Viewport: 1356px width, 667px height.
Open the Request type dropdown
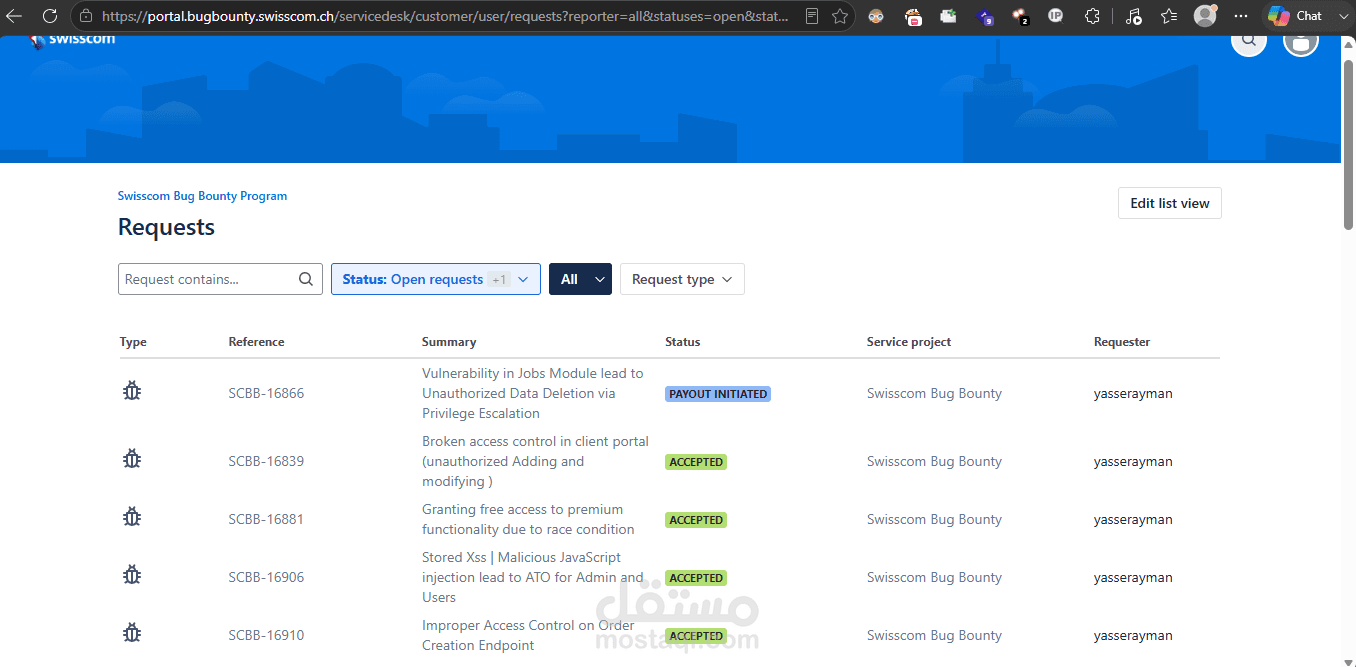pos(682,279)
